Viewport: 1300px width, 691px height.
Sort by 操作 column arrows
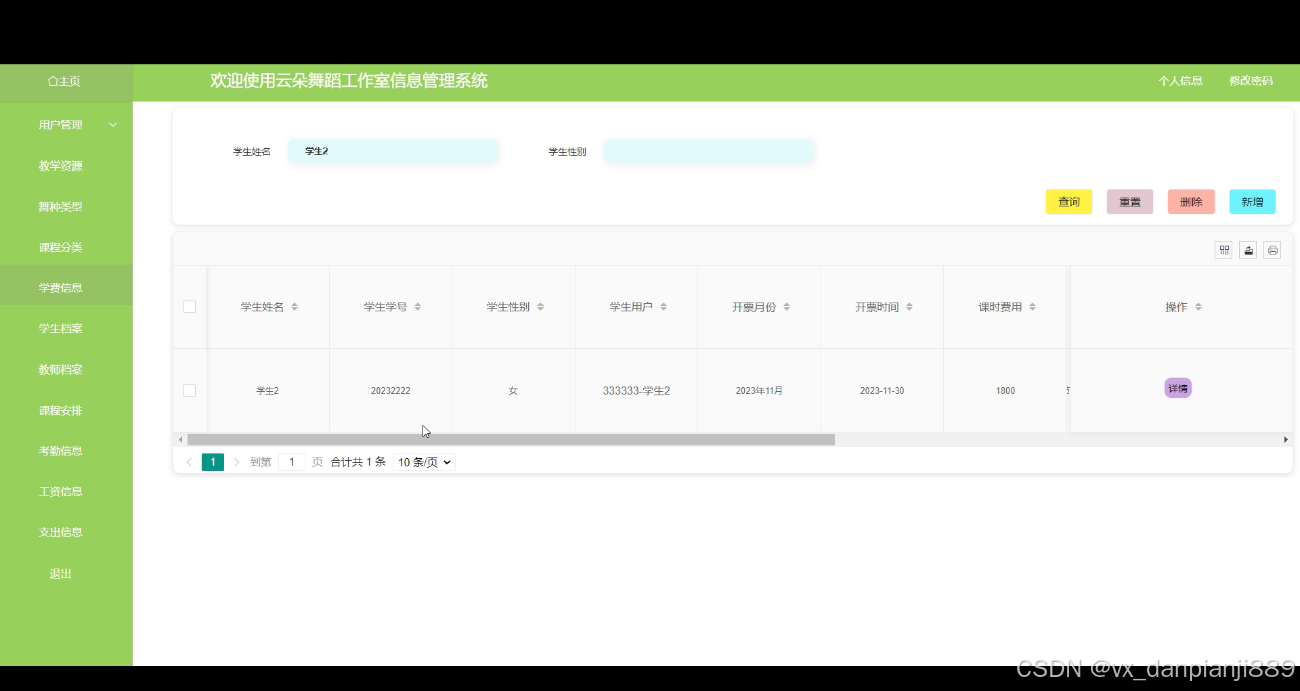coord(1198,307)
